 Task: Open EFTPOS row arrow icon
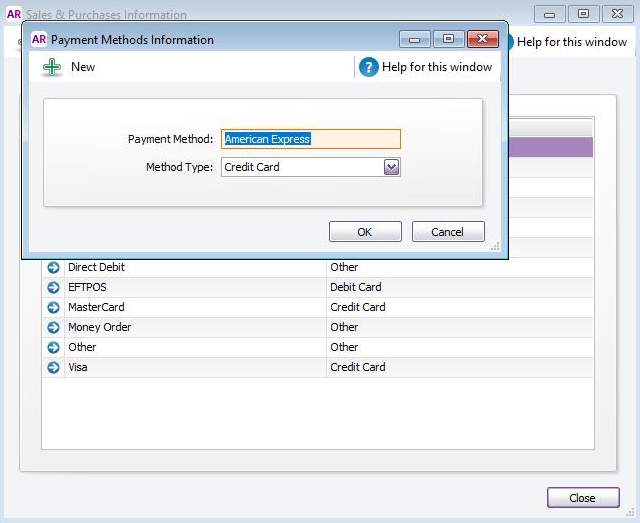tap(53, 287)
